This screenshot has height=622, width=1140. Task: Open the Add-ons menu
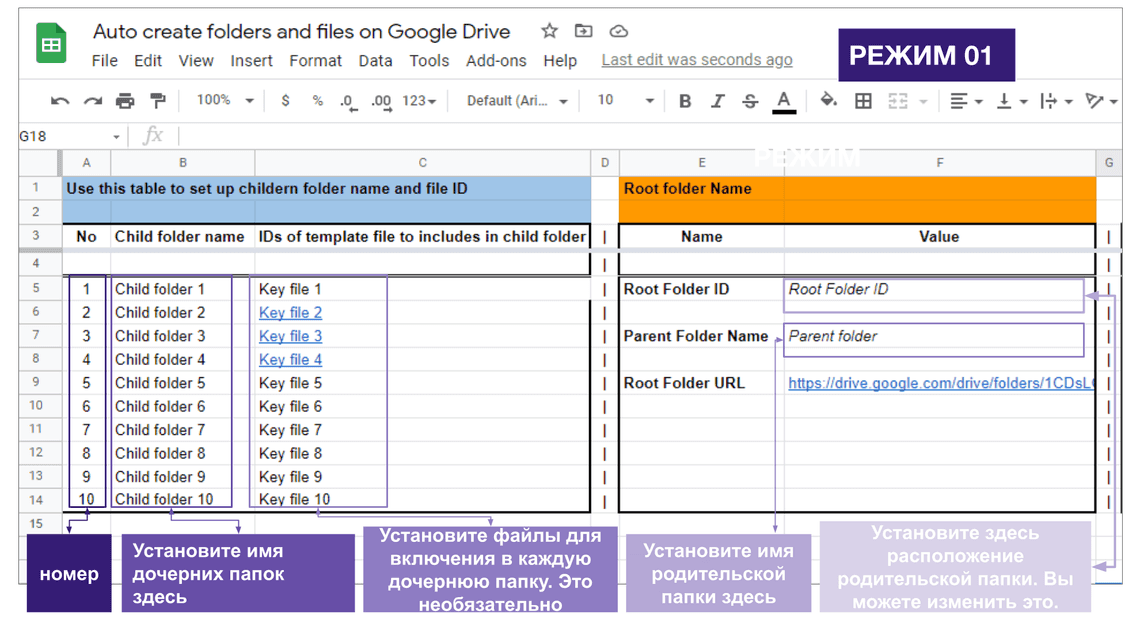(x=496, y=61)
